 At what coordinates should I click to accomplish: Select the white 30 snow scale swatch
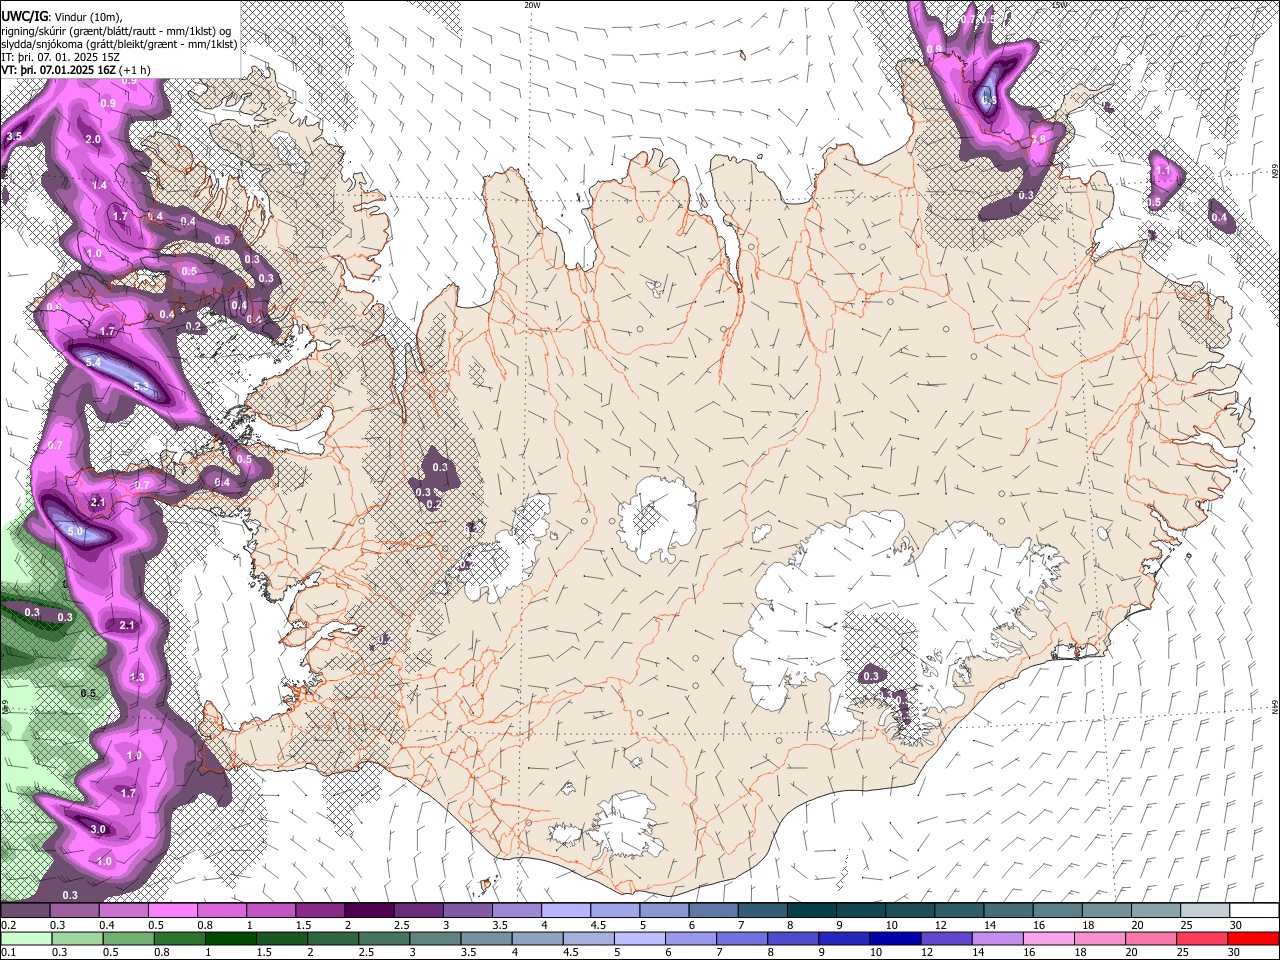click(x=1253, y=911)
